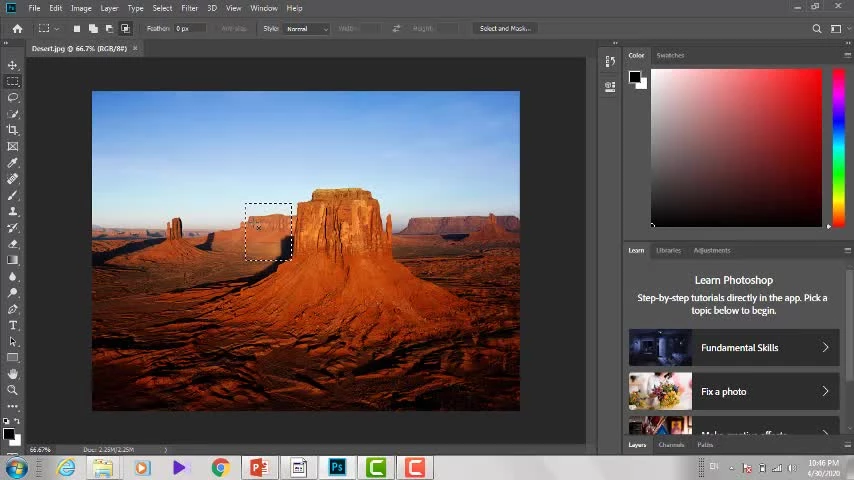This screenshot has width=854, height=480.
Task: Click the Home icon in options bar
Action: tap(17, 29)
